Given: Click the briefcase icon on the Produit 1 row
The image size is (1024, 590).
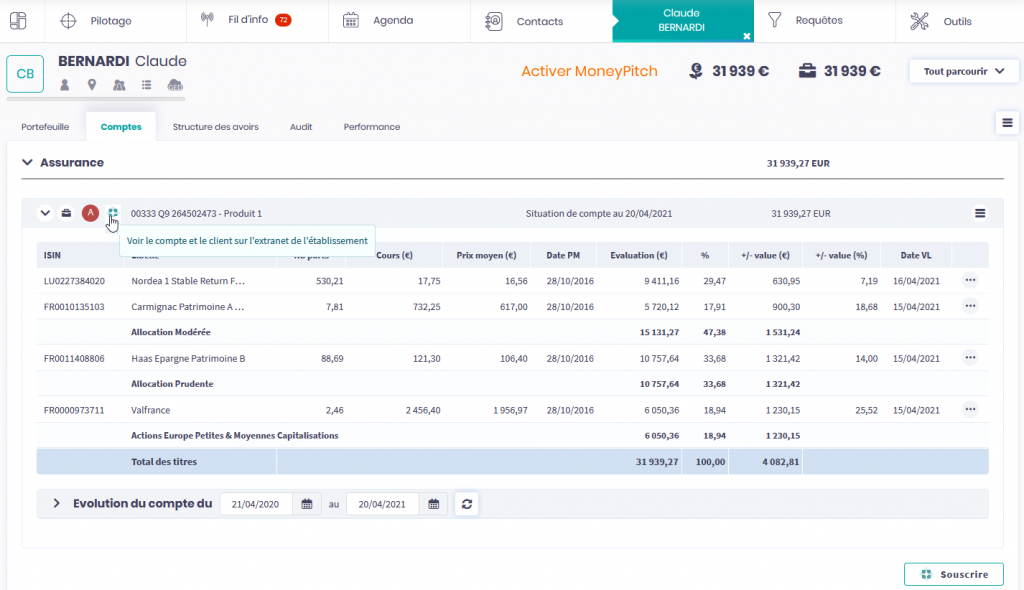Looking at the screenshot, I should (x=67, y=213).
